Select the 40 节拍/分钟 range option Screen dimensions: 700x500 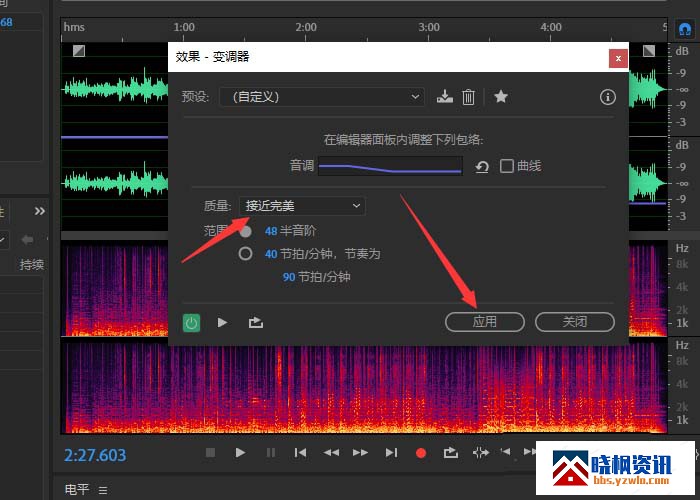point(245,254)
